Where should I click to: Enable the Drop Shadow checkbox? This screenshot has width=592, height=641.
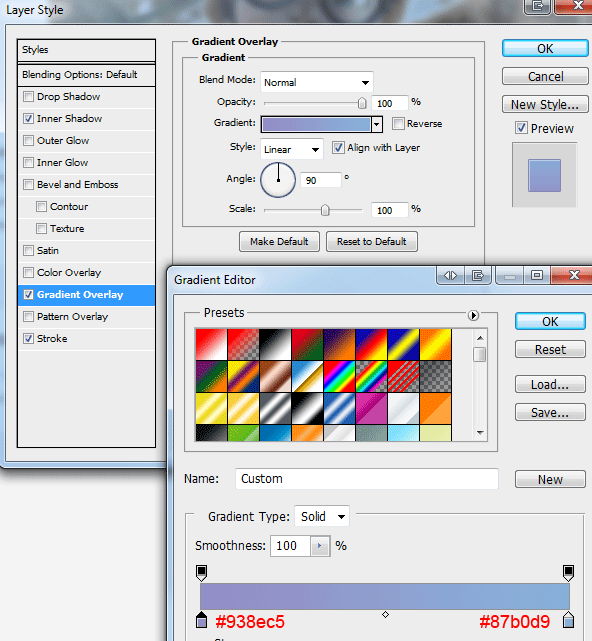(28, 96)
